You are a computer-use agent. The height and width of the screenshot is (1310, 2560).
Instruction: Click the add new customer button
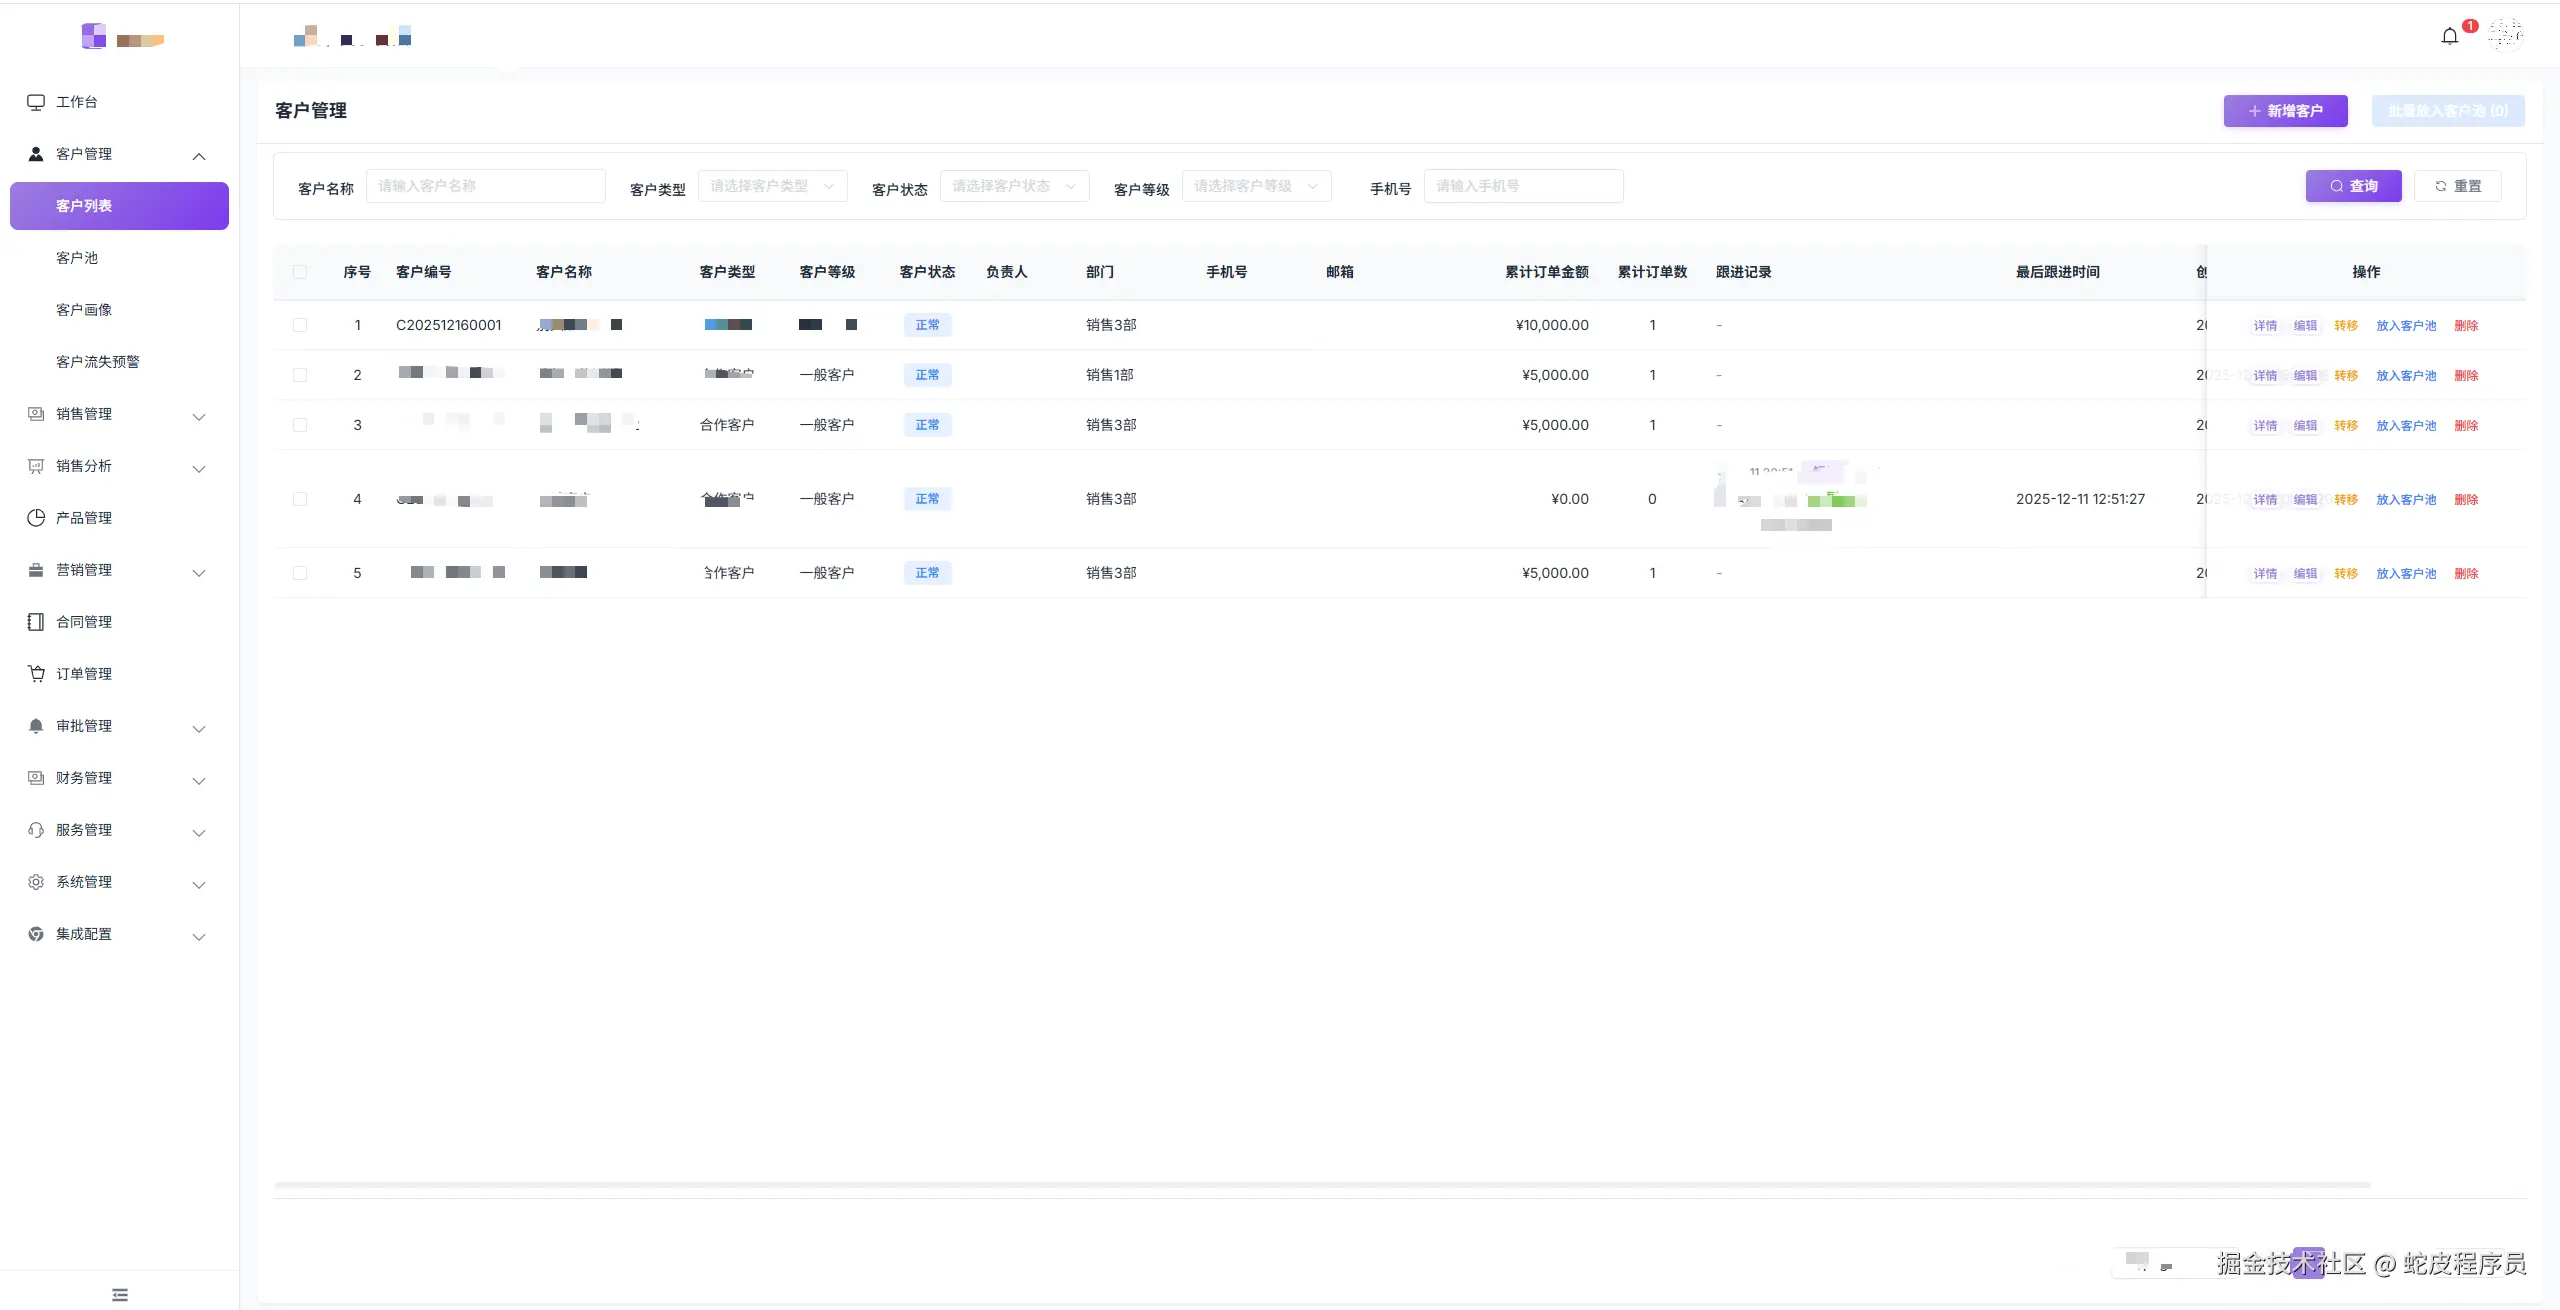tap(2285, 111)
